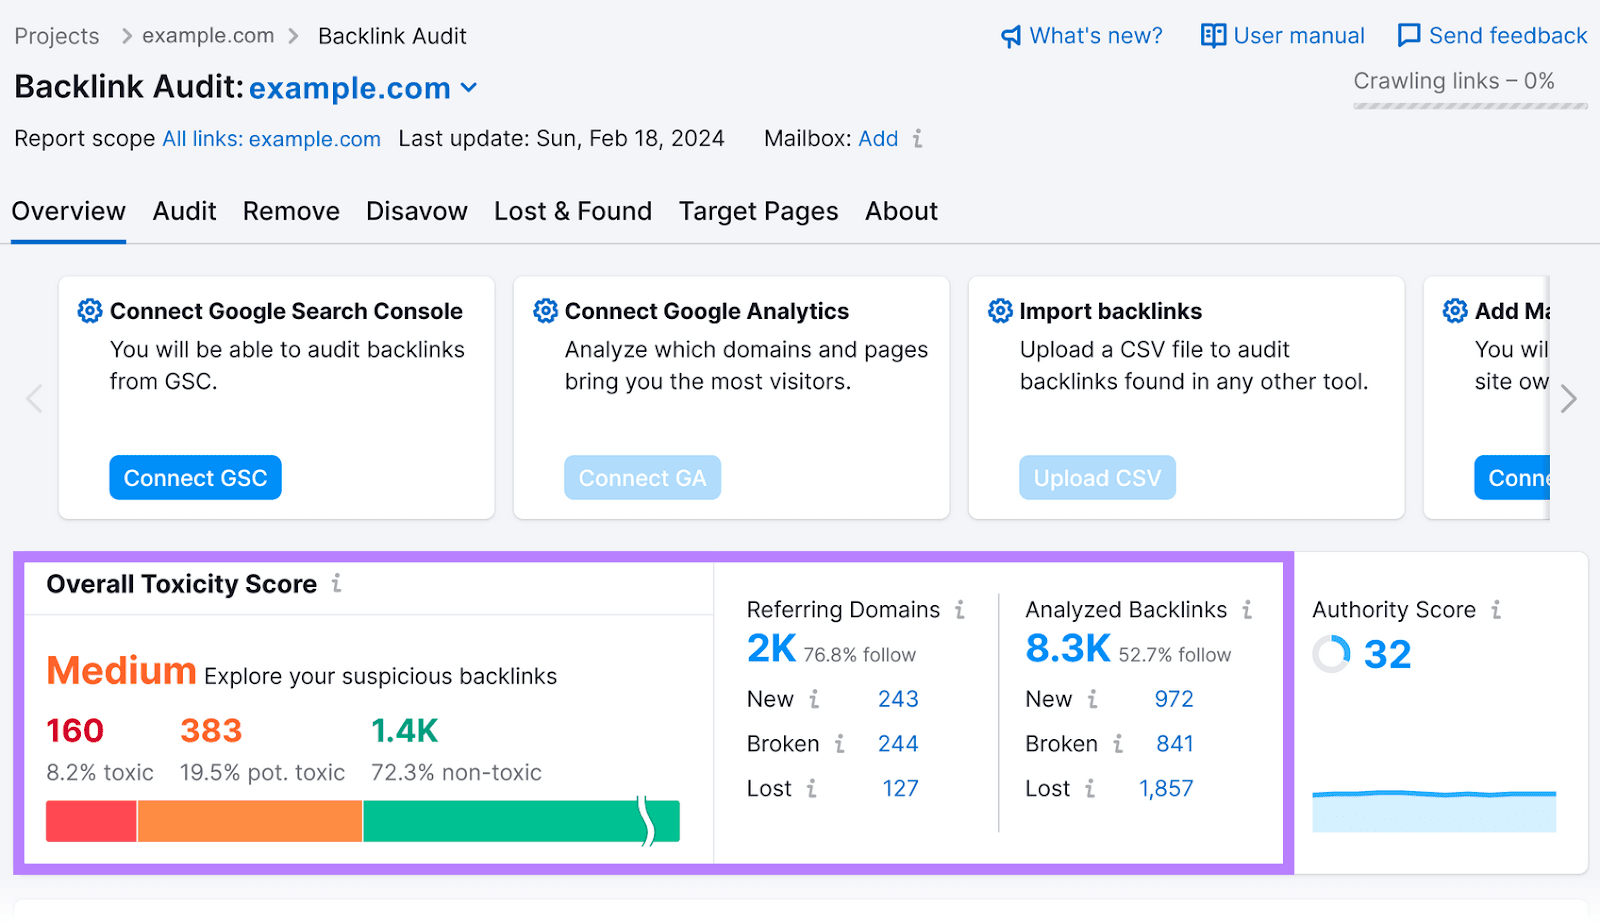The height and width of the screenshot is (923, 1600).
Task: Click the gear icon on Connect Google Analytics card
Action: [545, 311]
